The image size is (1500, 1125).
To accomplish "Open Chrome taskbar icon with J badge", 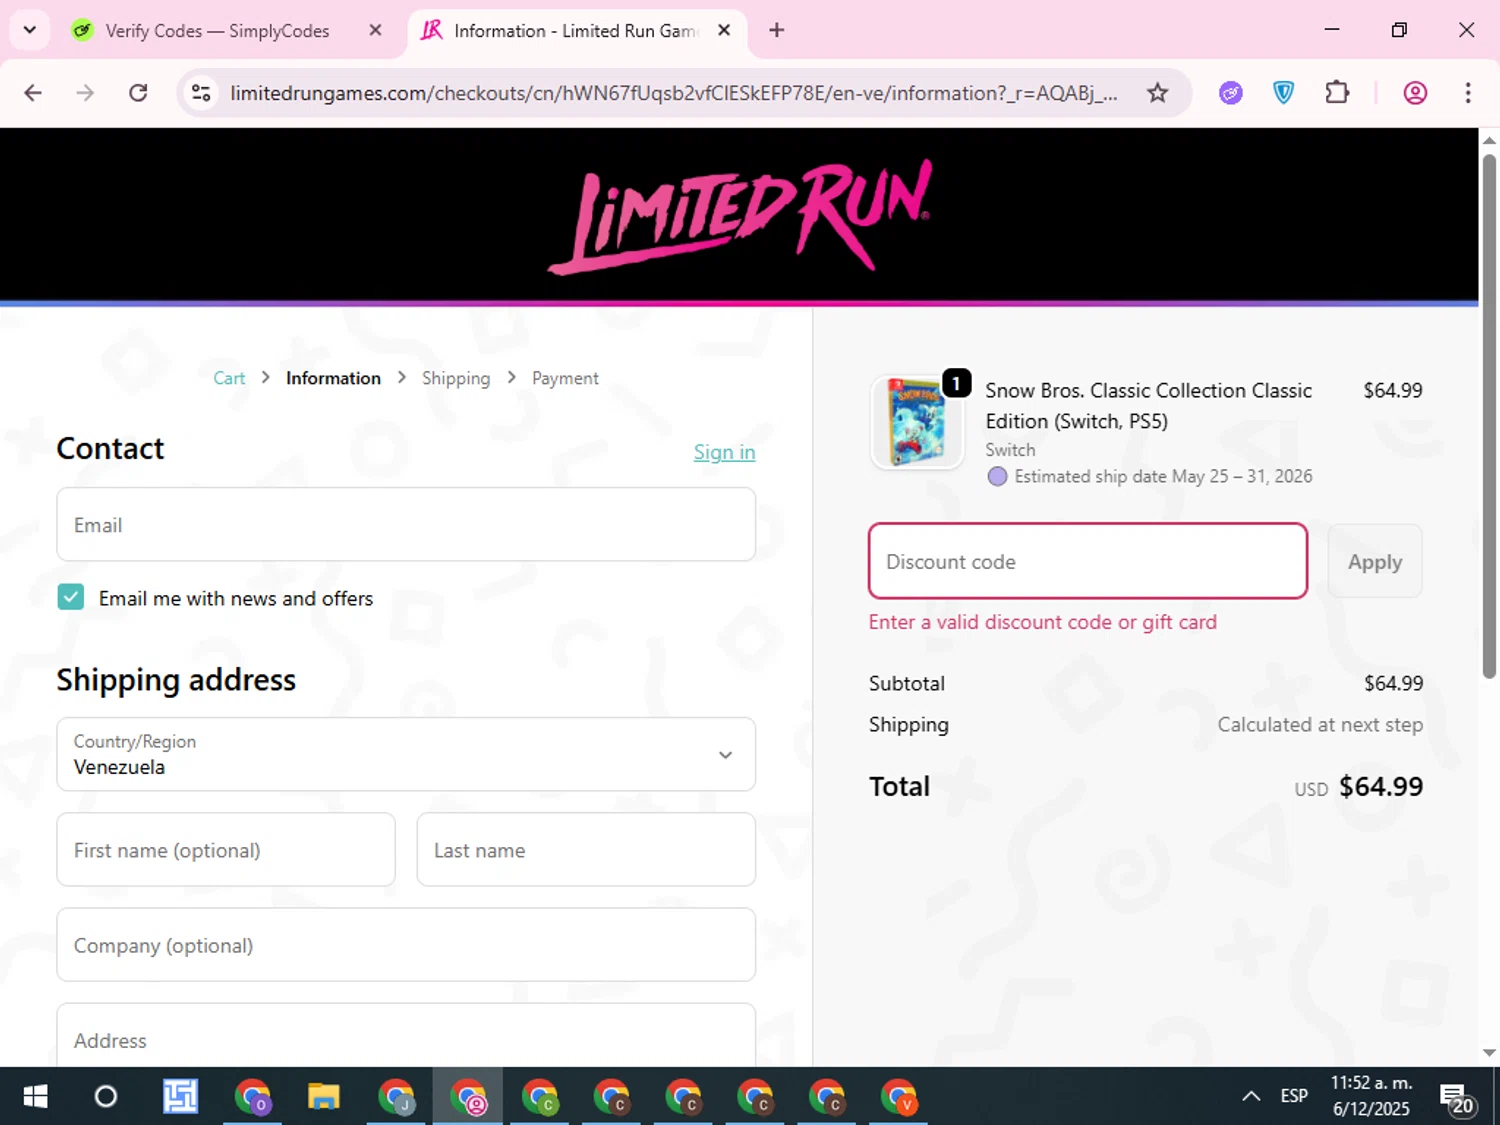I will point(396,1097).
